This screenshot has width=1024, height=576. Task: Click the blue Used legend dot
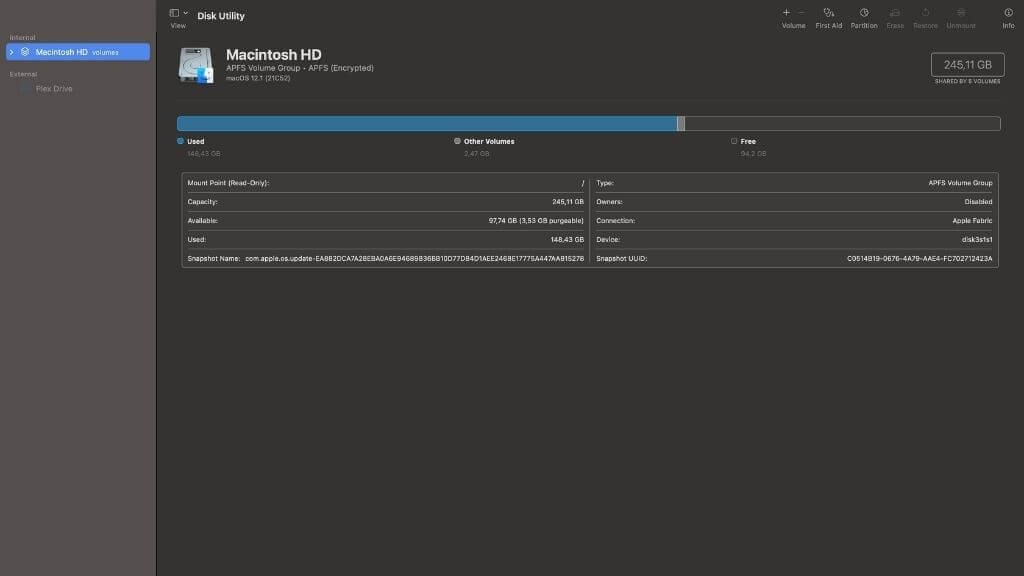point(180,142)
